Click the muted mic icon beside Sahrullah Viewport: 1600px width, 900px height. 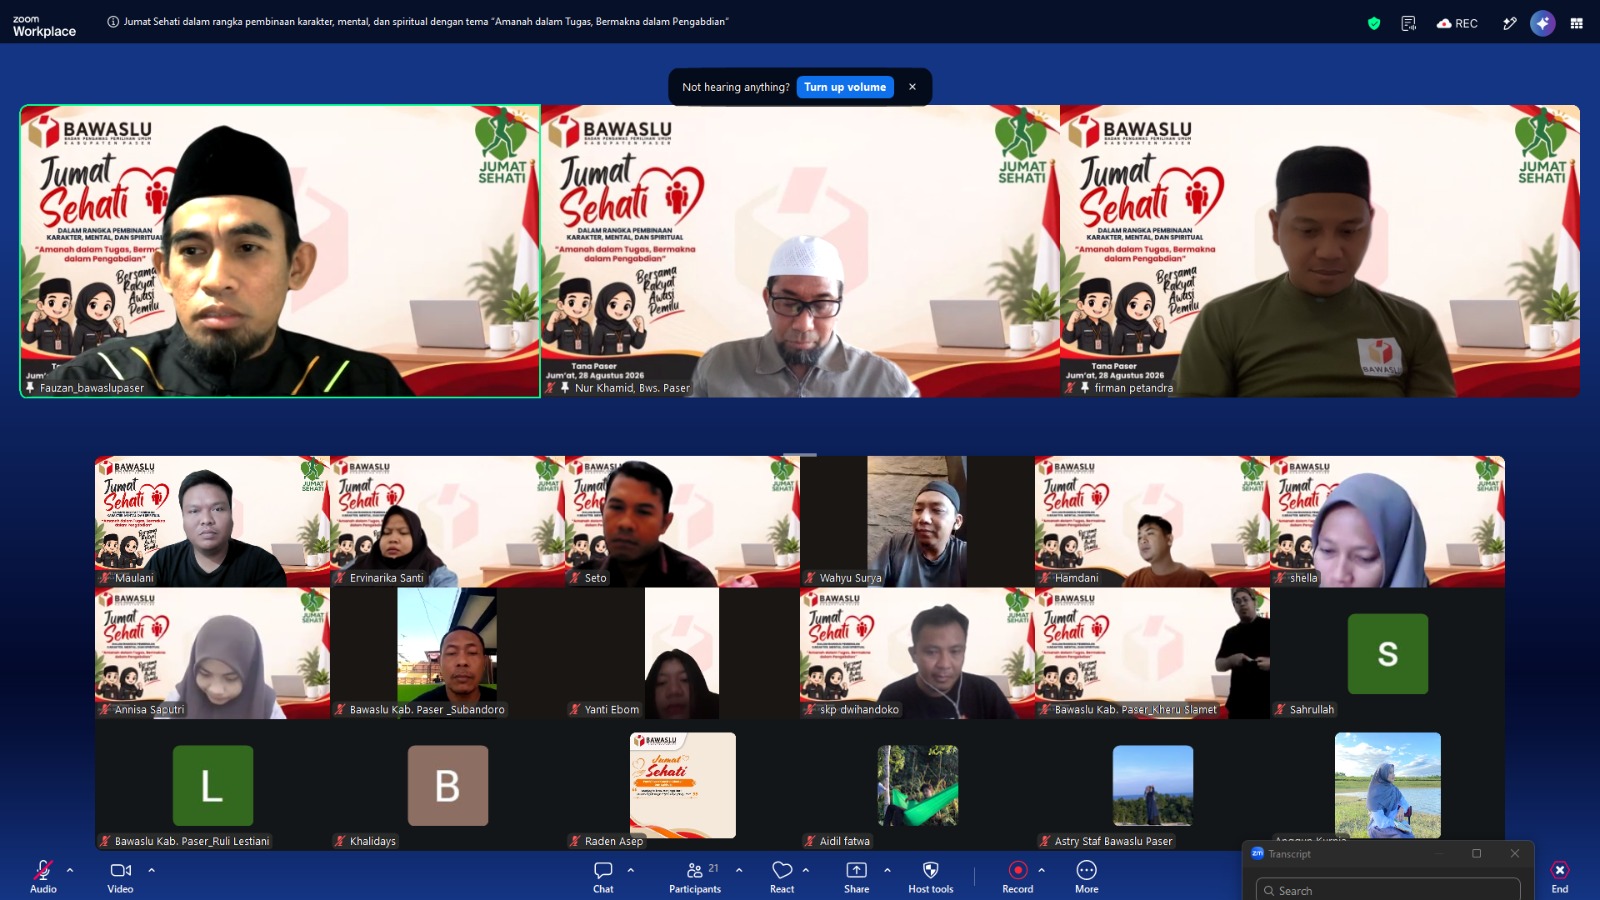coord(1280,710)
